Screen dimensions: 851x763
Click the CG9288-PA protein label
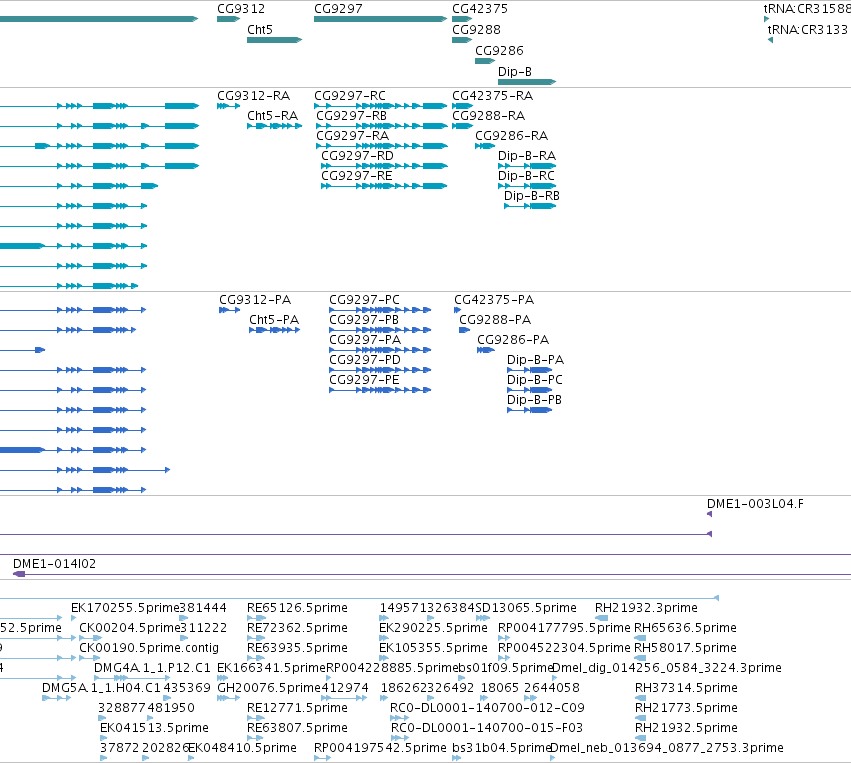[x=495, y=320]
